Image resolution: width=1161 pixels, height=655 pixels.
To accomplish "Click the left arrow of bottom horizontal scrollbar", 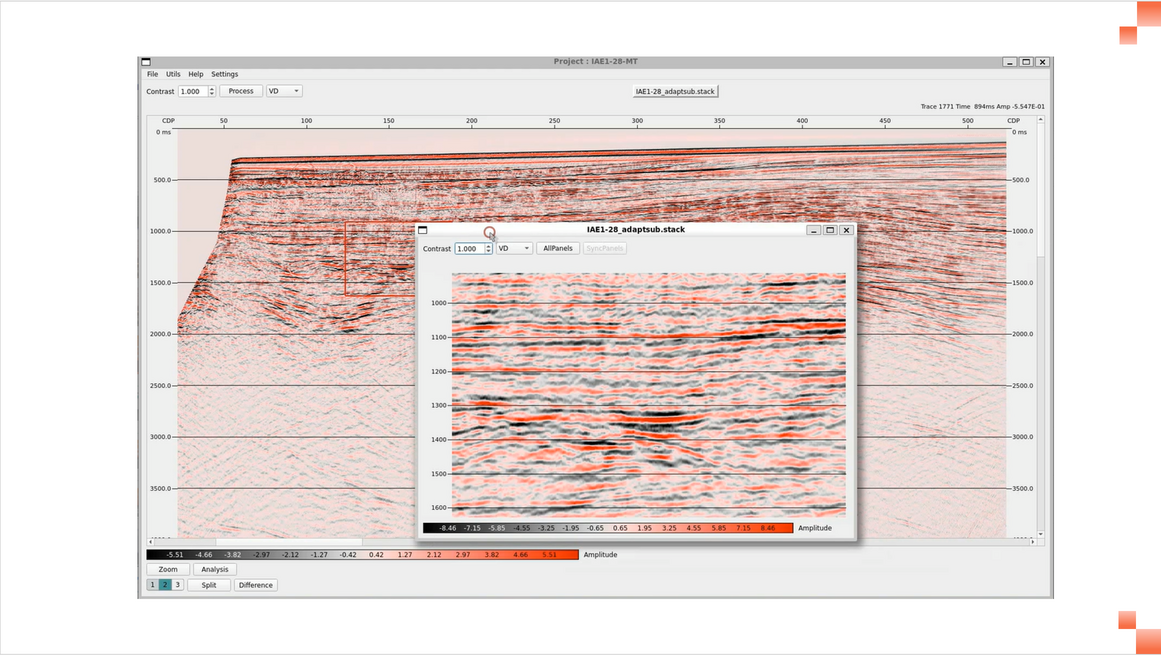I will [150, 543].
